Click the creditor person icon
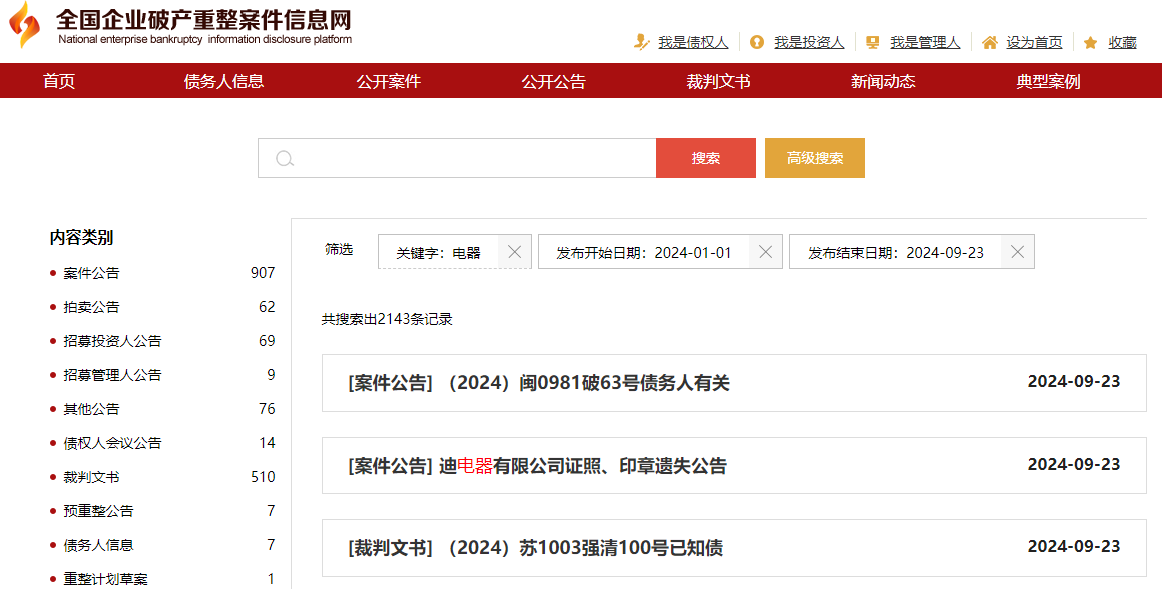Screen dimensions: 1162x589 pos(641,42)
